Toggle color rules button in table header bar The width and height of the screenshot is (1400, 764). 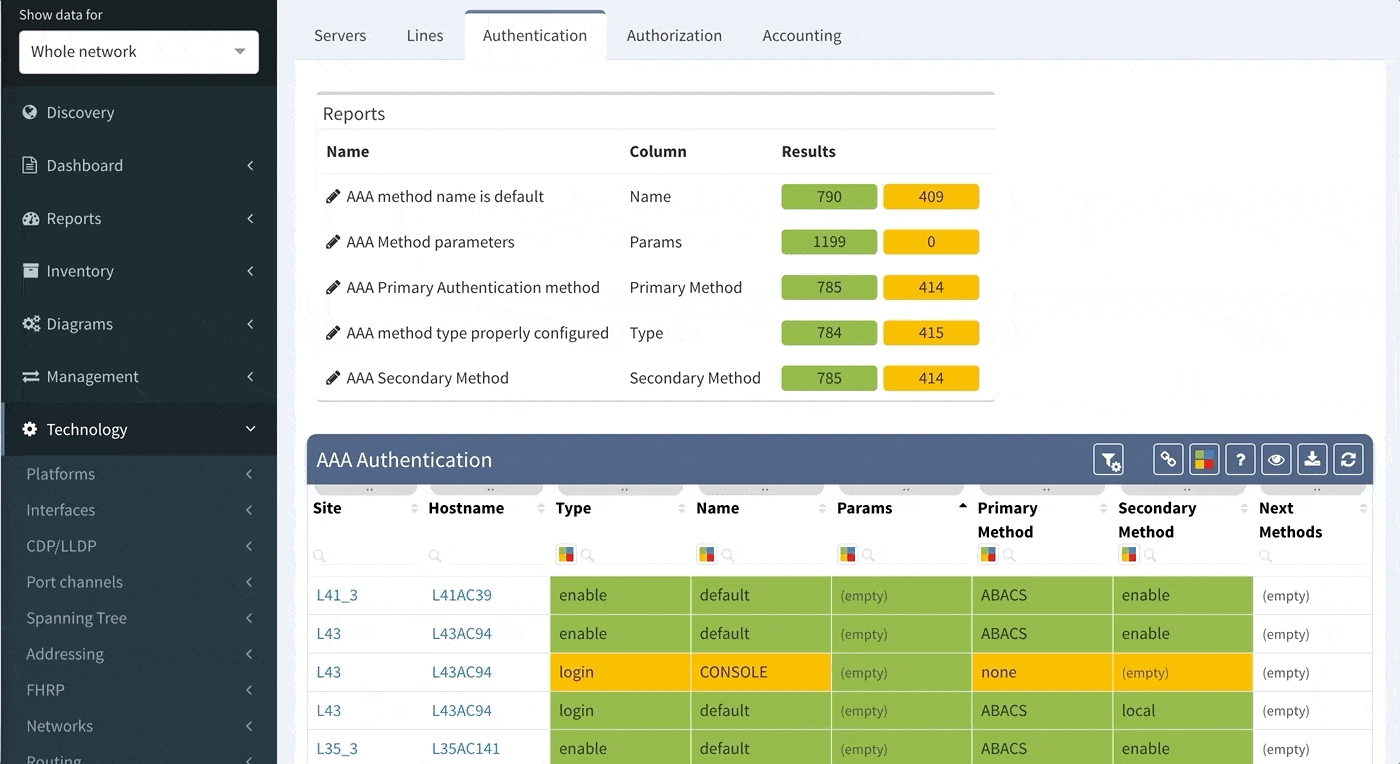(x=1204, y=460)
